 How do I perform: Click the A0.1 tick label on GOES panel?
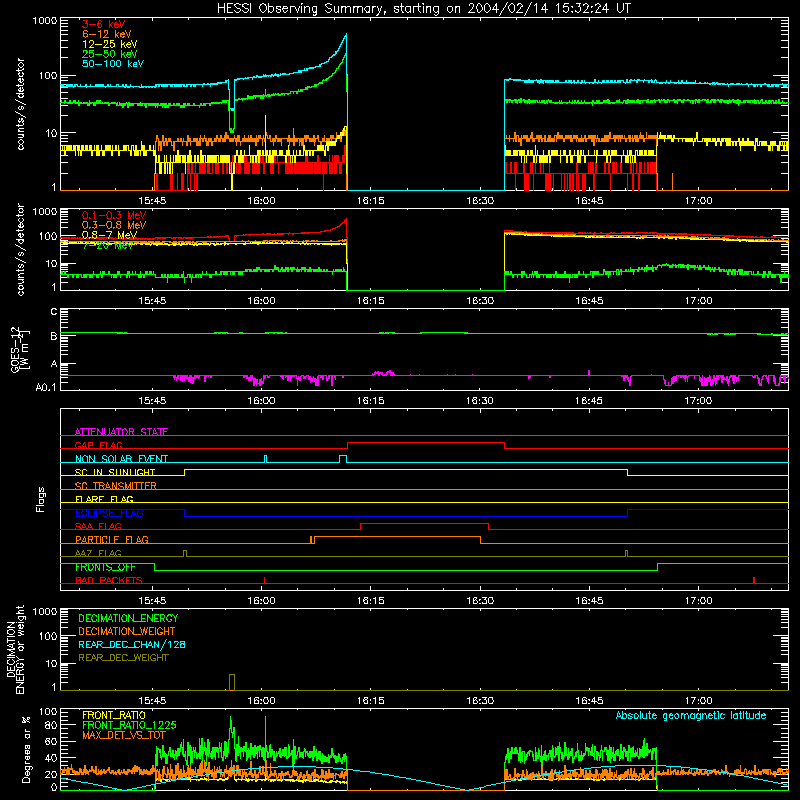click(x=45, y=387)
